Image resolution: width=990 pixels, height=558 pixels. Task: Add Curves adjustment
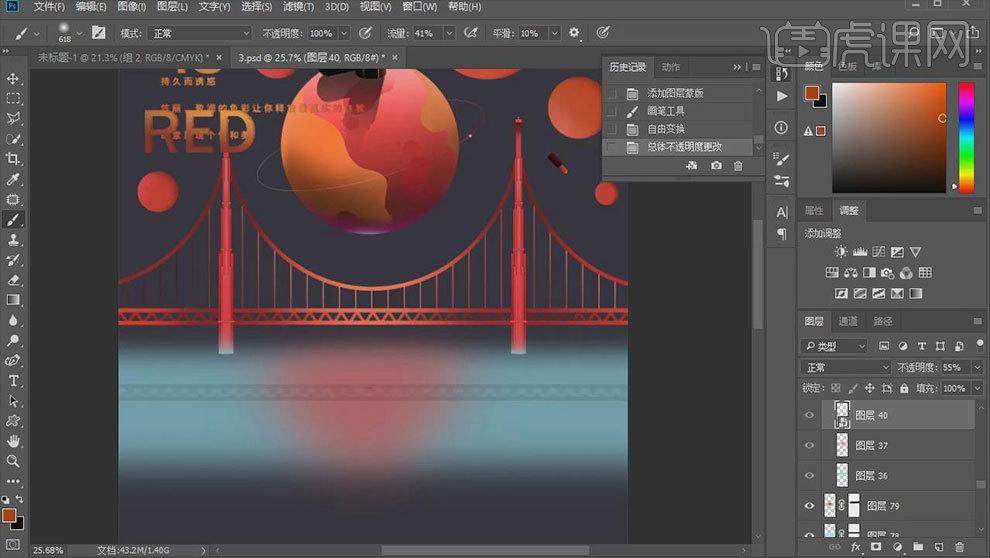click(878, 252)
